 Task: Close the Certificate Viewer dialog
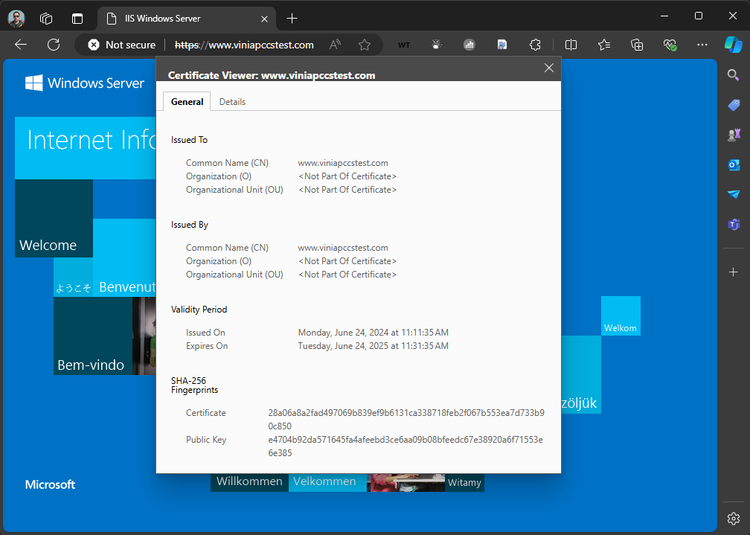click(549, 68)
